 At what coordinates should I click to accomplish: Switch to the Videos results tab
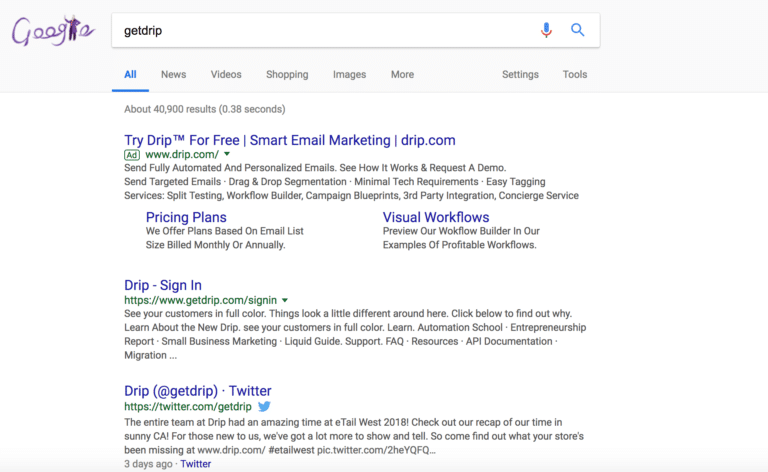226,74
